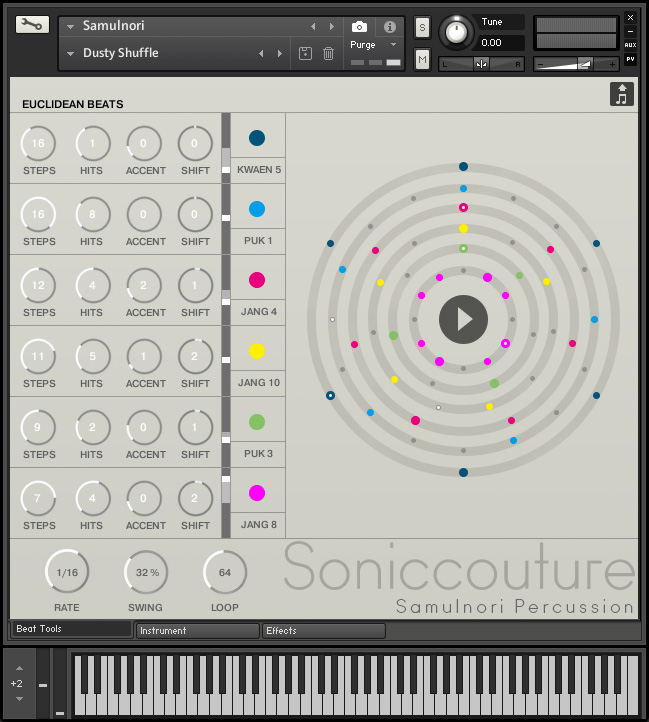Click the dark blue dot atop outer ring
The width and height of the screenshot is (649, 722).
[463, 166]
